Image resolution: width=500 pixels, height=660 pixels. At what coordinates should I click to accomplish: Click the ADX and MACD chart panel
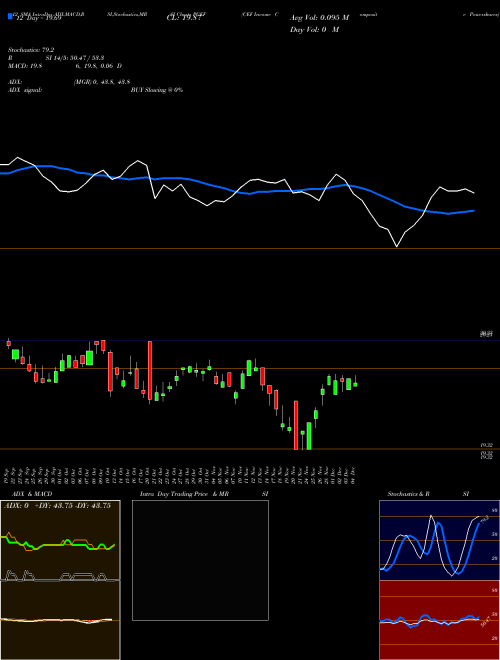tap(60, 580)
